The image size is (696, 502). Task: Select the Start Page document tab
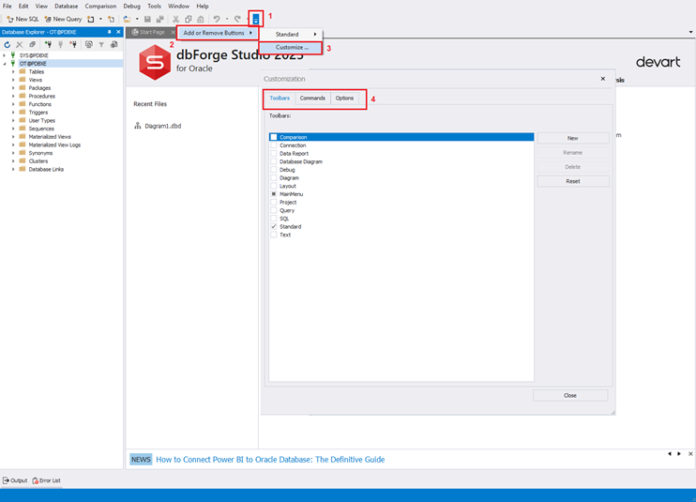click(151, 32)
